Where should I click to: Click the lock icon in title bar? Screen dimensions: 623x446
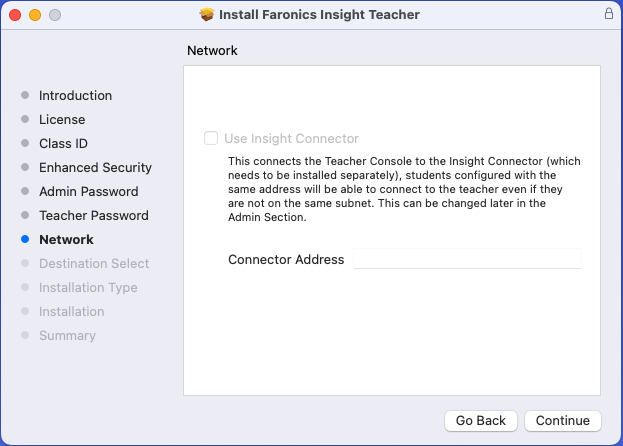click(608, 15)
